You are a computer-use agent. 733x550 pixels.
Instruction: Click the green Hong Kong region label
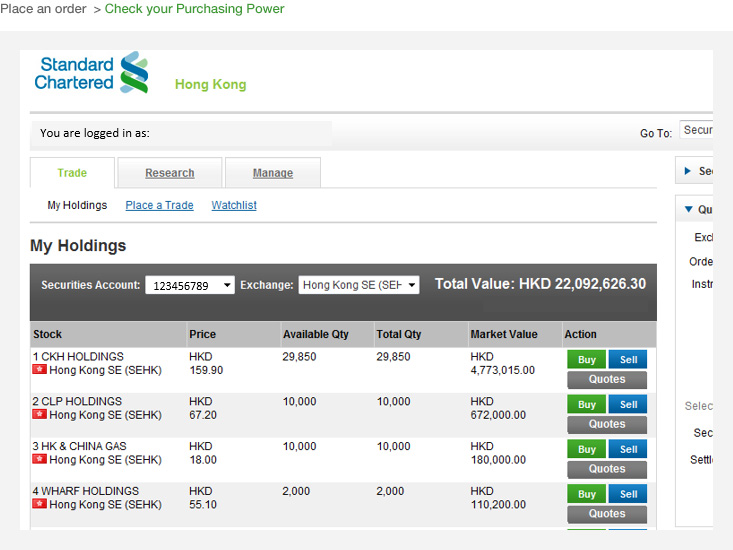[210, 84]
